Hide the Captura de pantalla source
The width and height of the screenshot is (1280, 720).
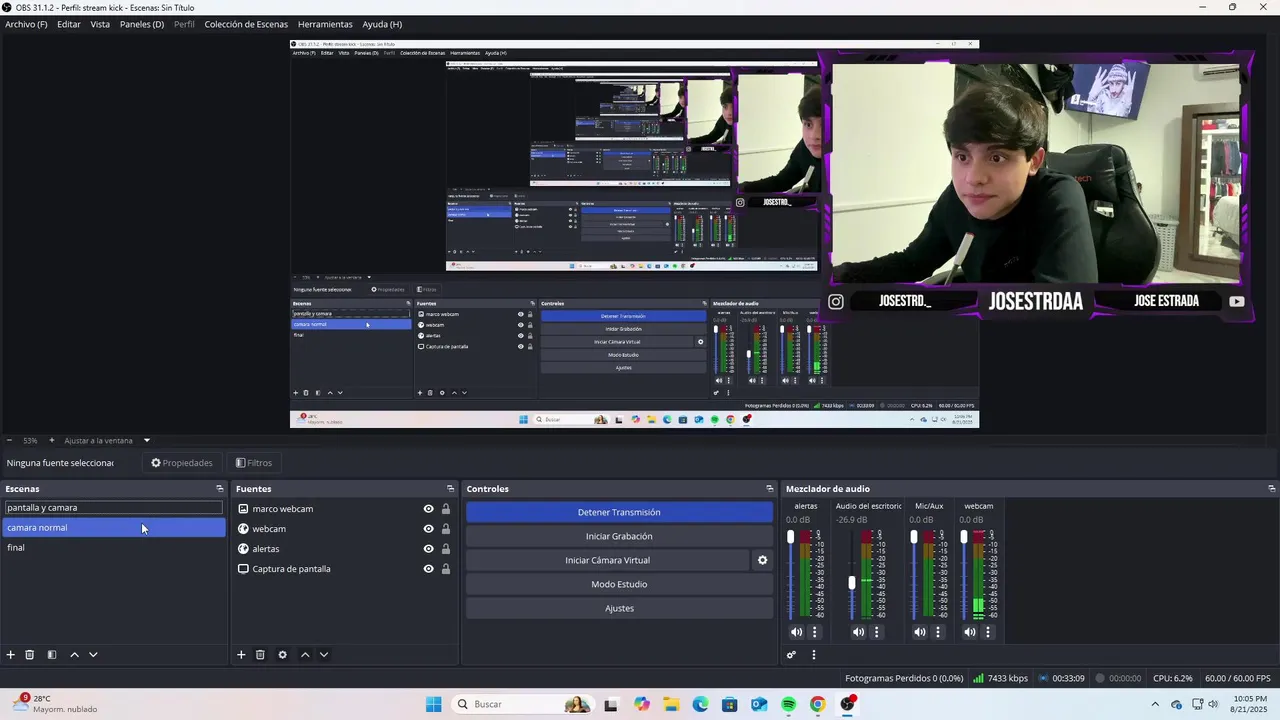point(428,569)
